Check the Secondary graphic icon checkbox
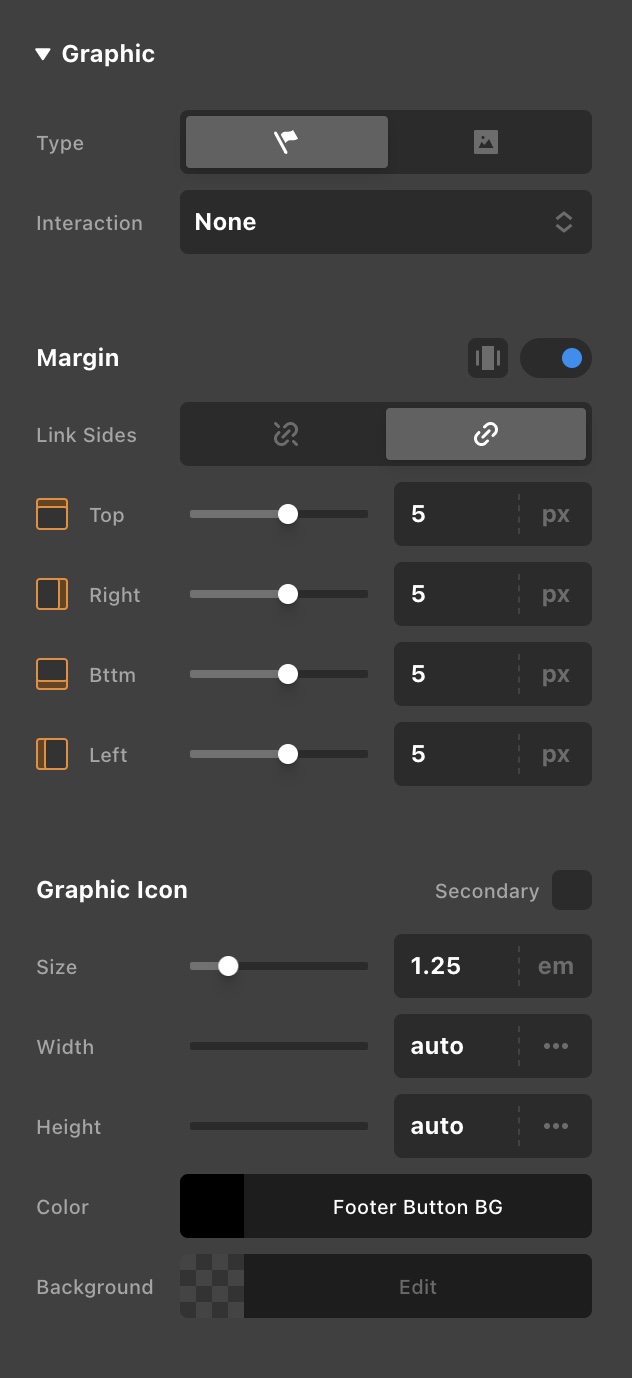The image size is (632, 1378). point(572,890)
